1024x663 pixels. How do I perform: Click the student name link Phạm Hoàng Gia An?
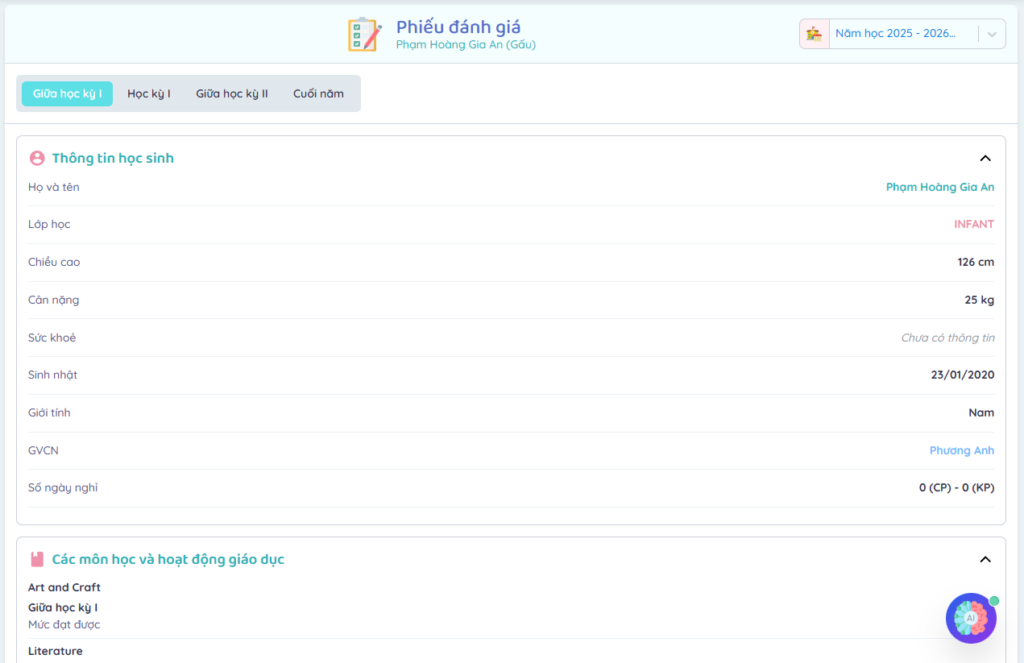940,187
